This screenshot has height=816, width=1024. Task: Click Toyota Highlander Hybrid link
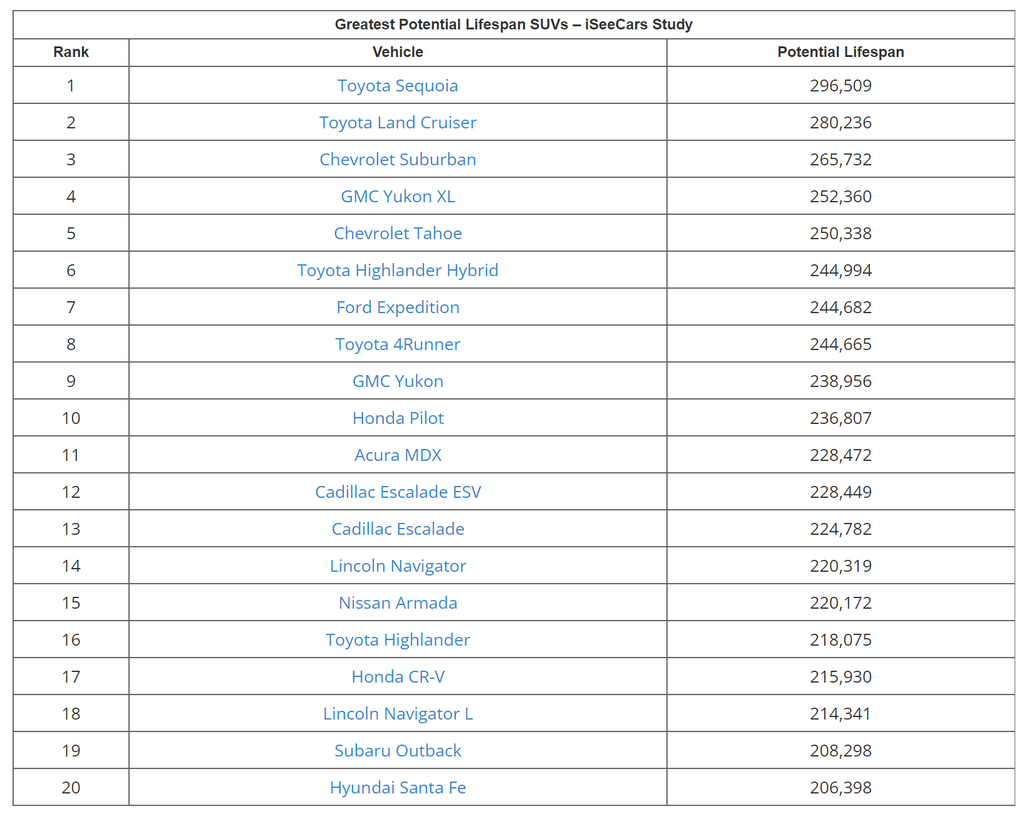[397, 271]
